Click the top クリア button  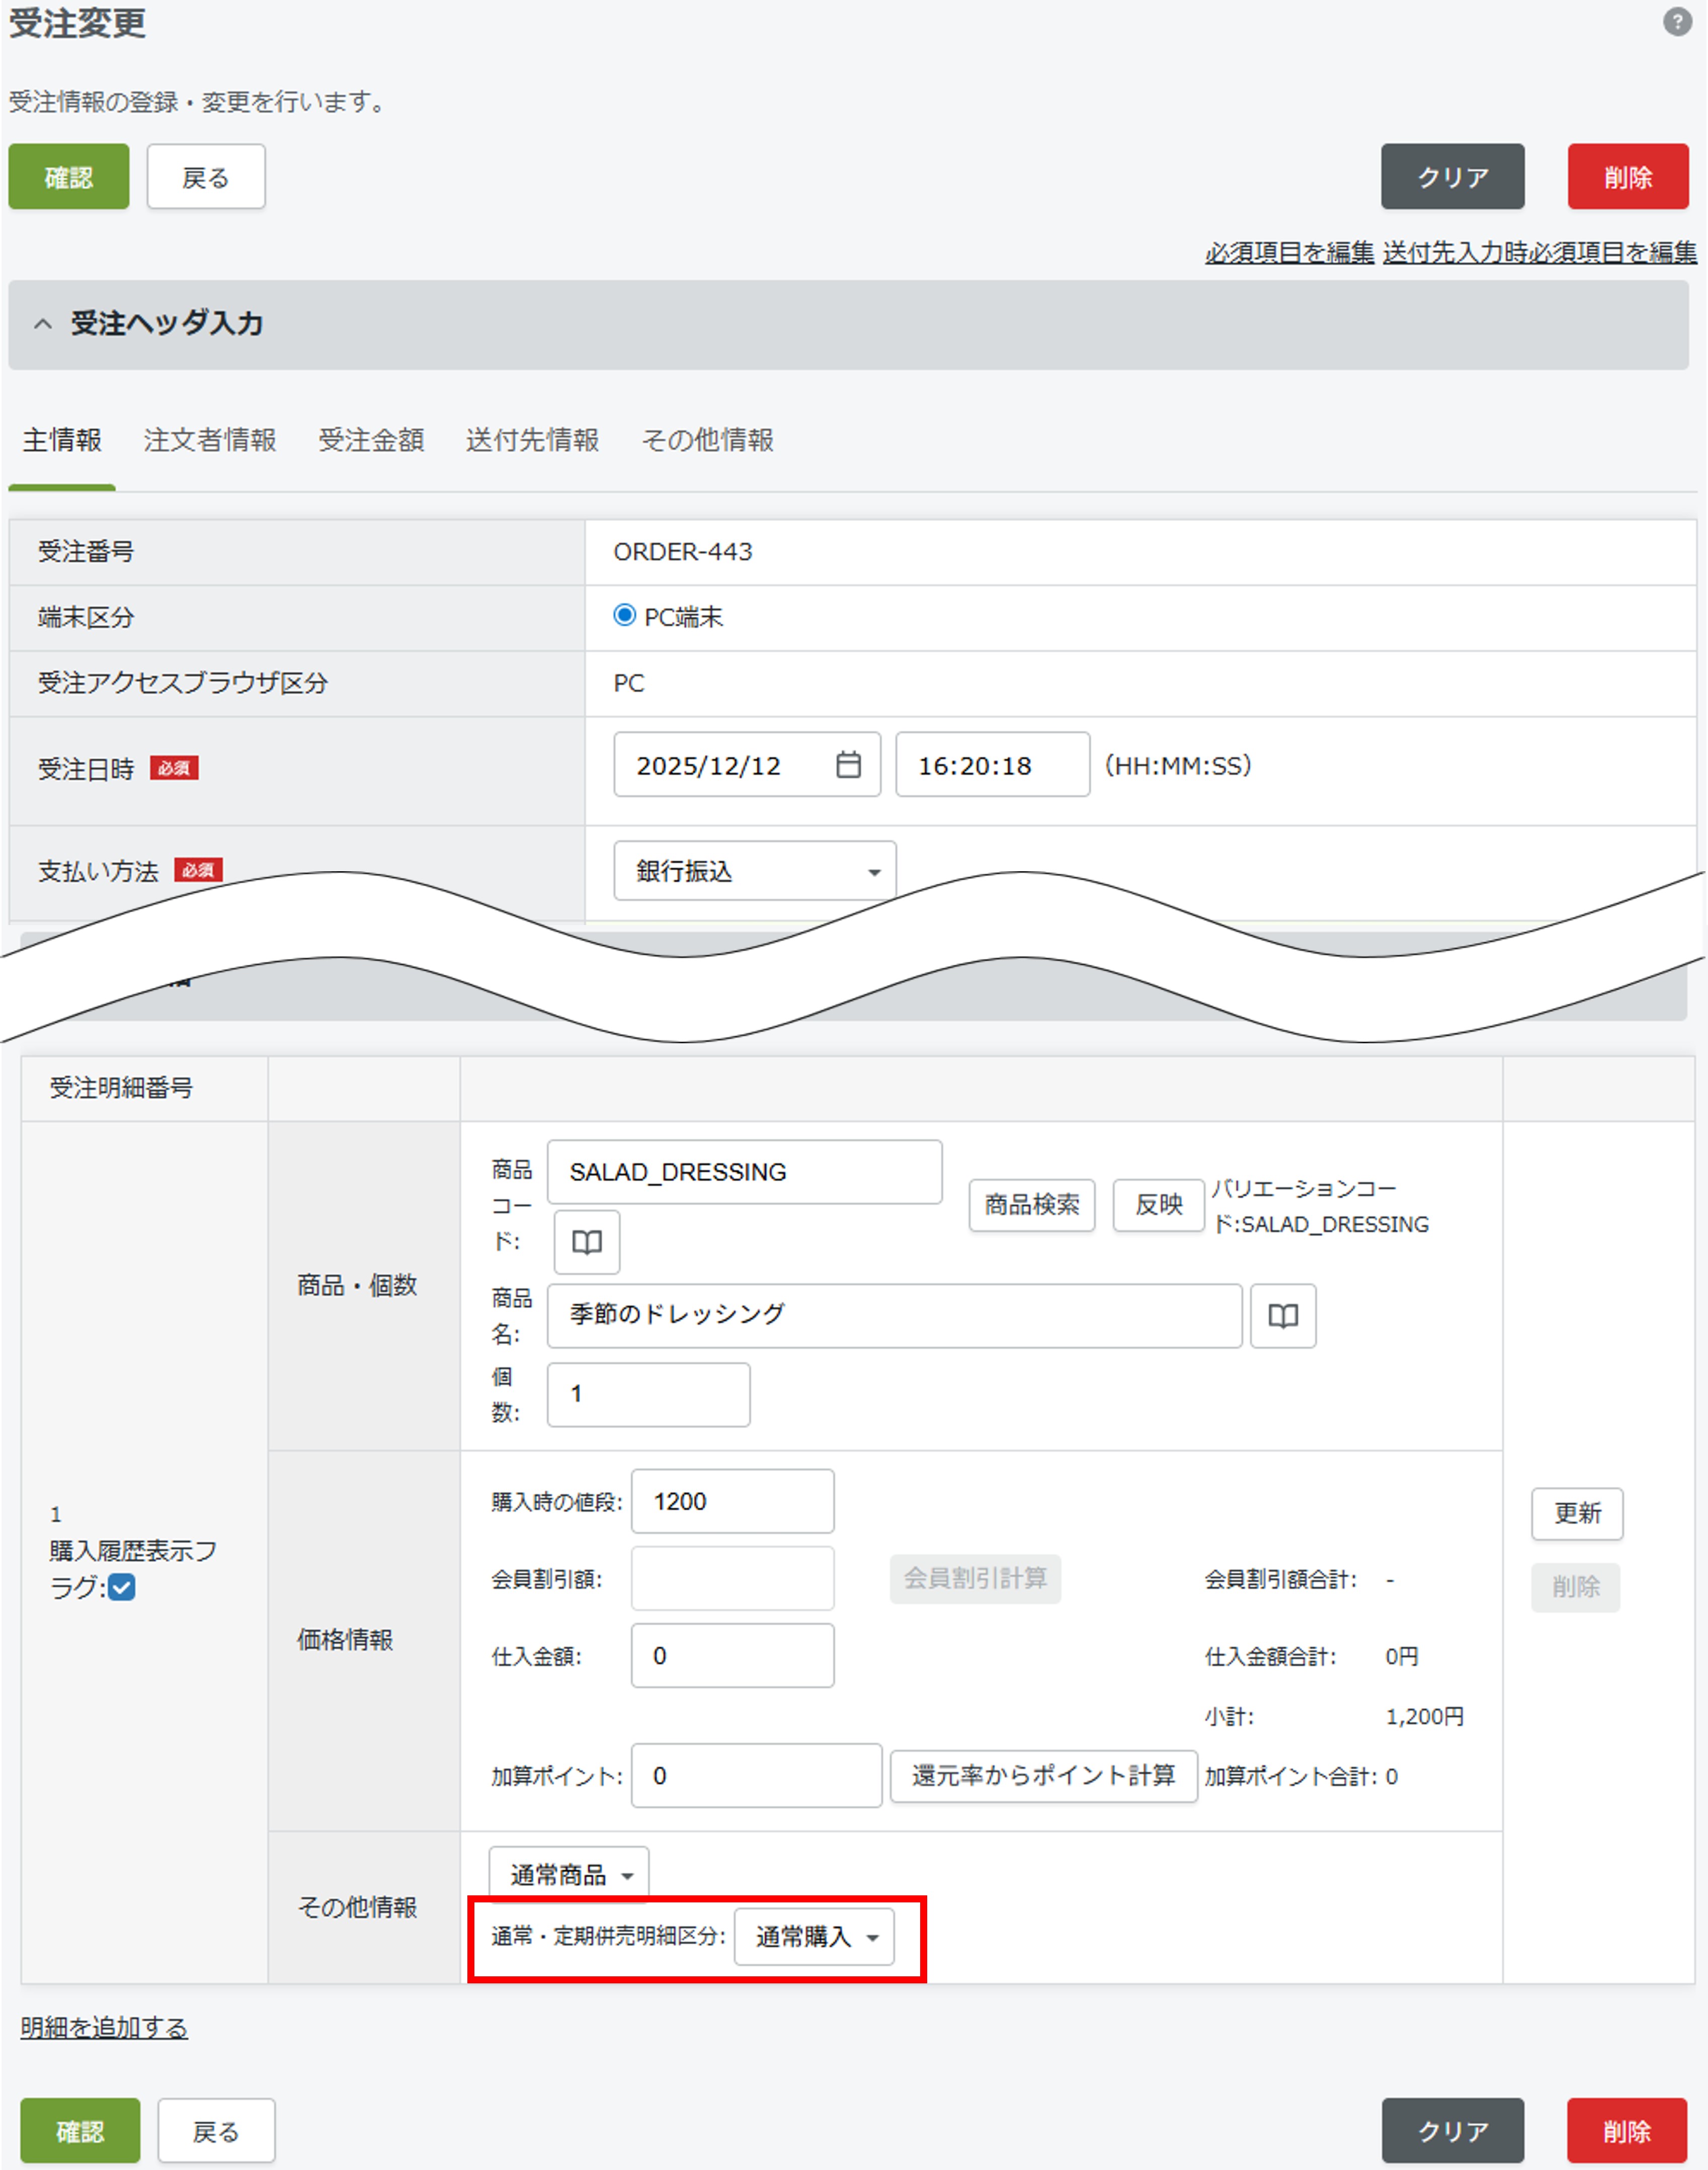(x=1453, y=177)
